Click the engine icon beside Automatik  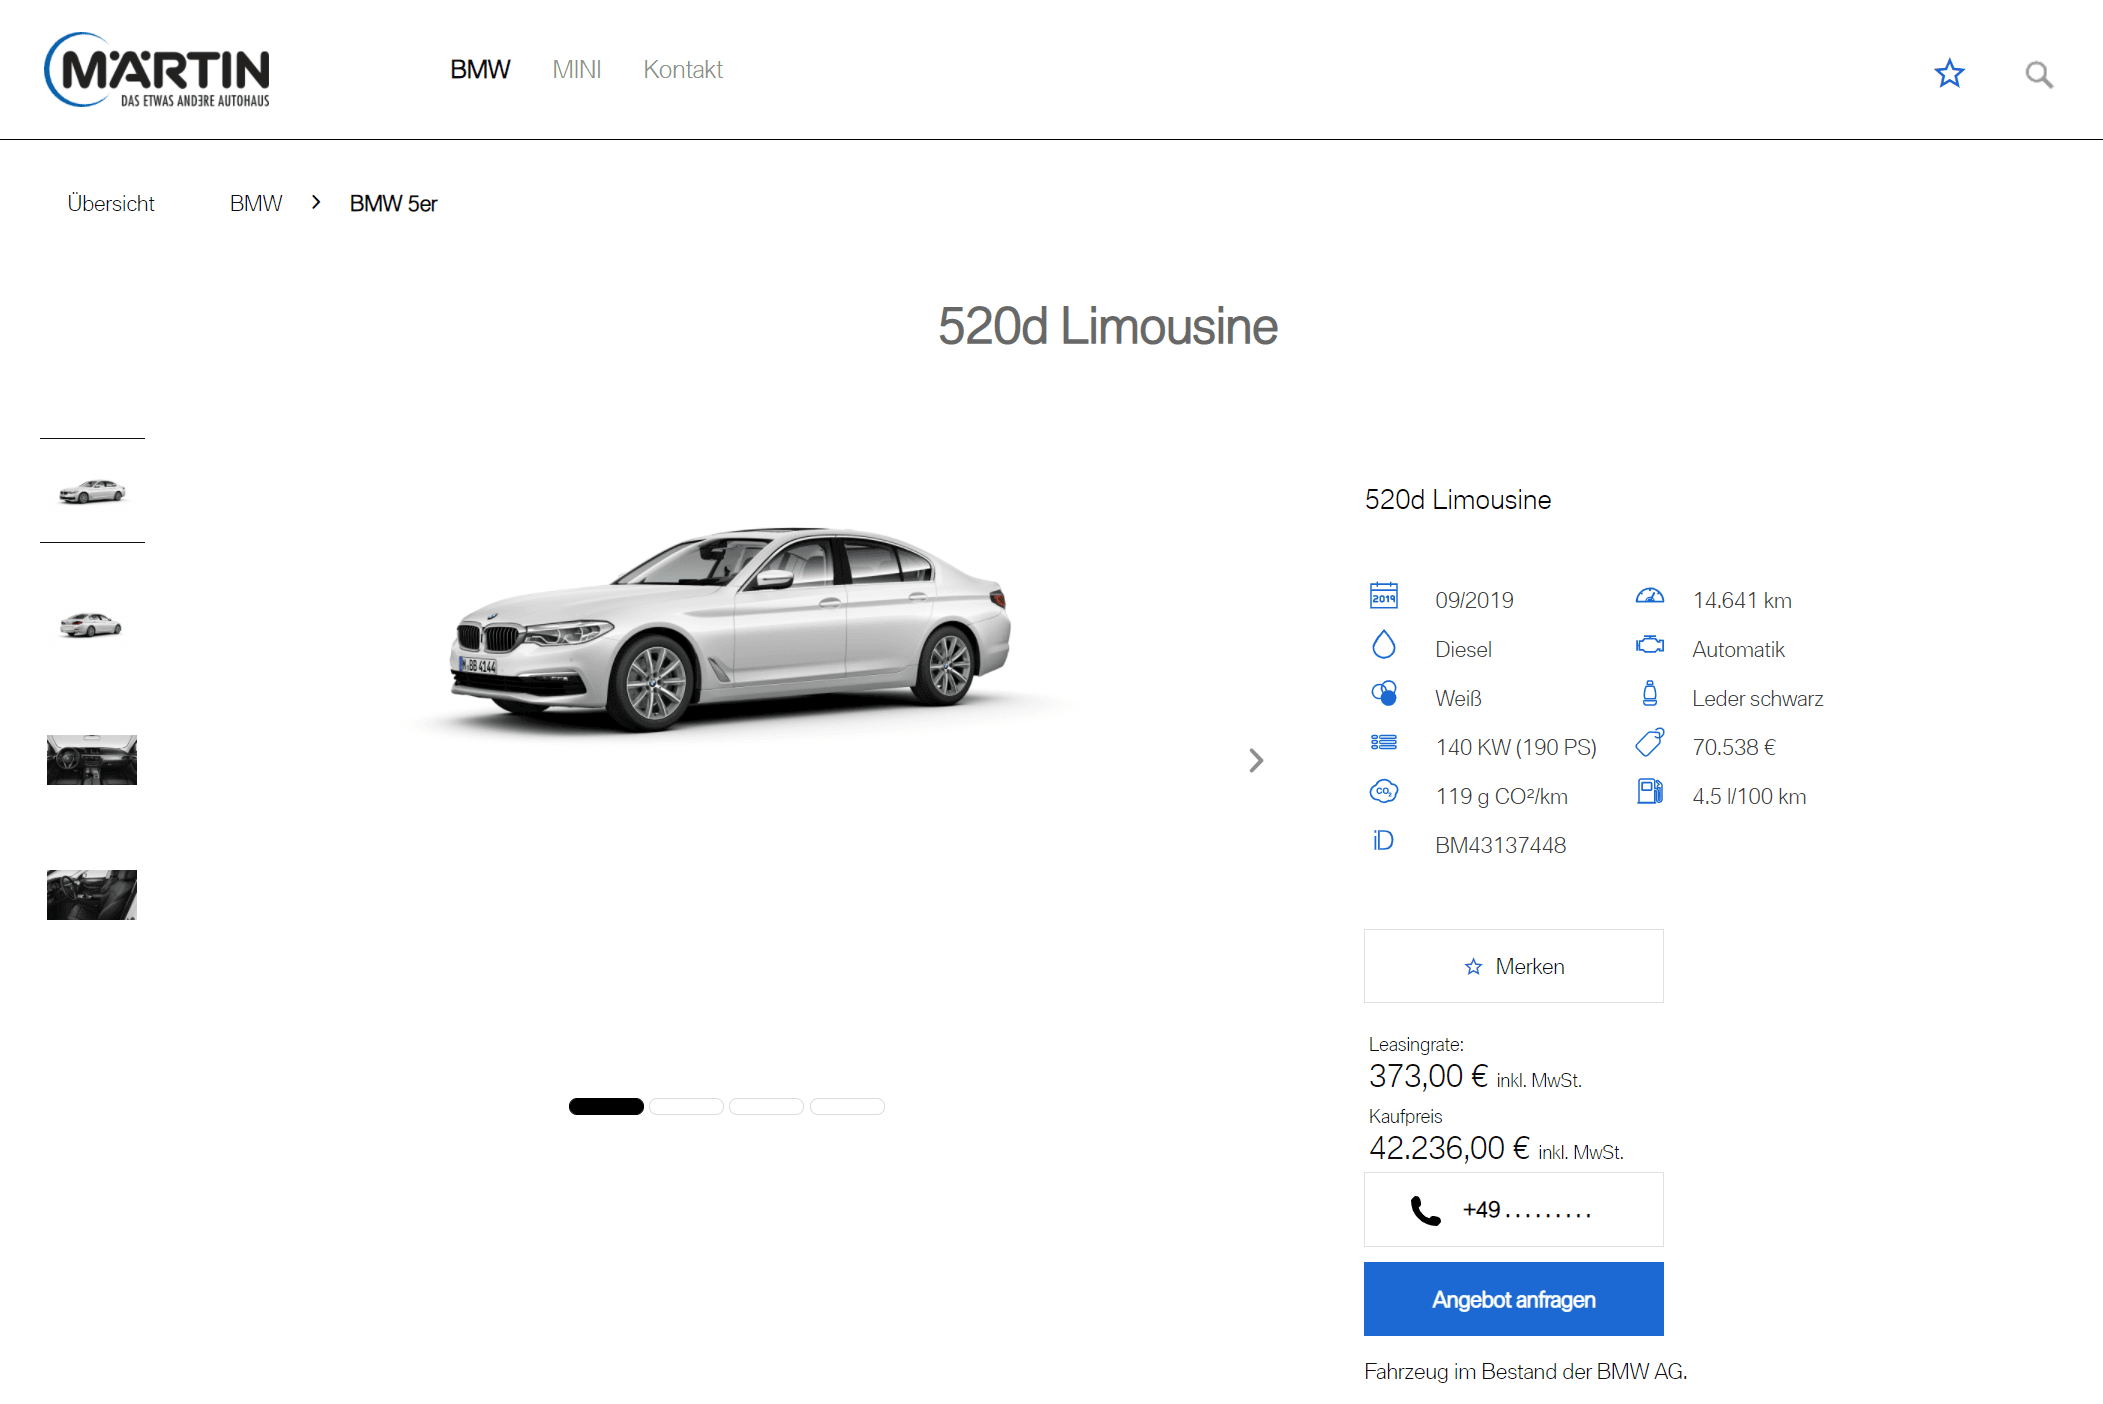click(x=1650, y=644)
